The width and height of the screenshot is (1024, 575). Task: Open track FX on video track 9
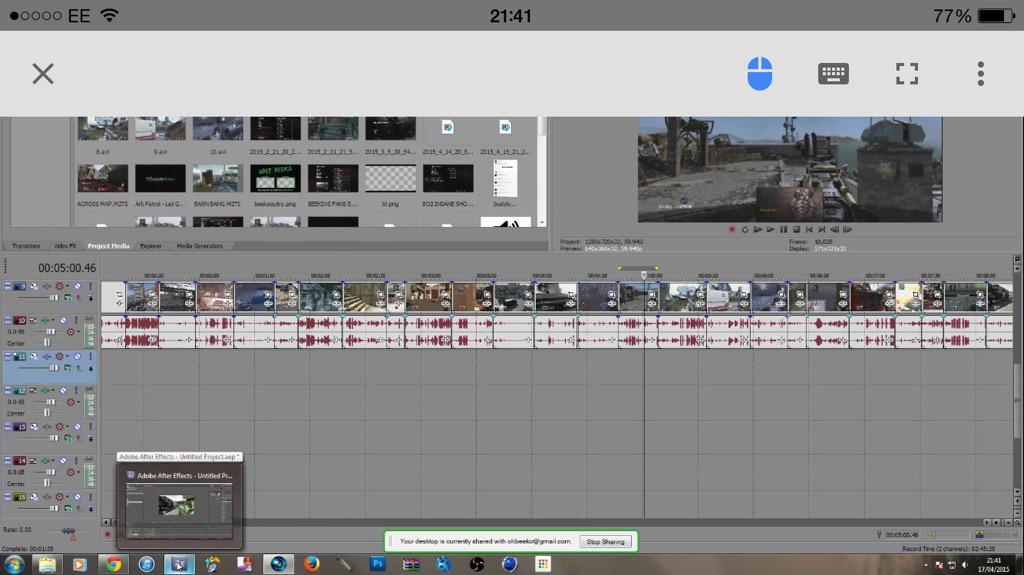pyautogui.click(x=46, y=286)
